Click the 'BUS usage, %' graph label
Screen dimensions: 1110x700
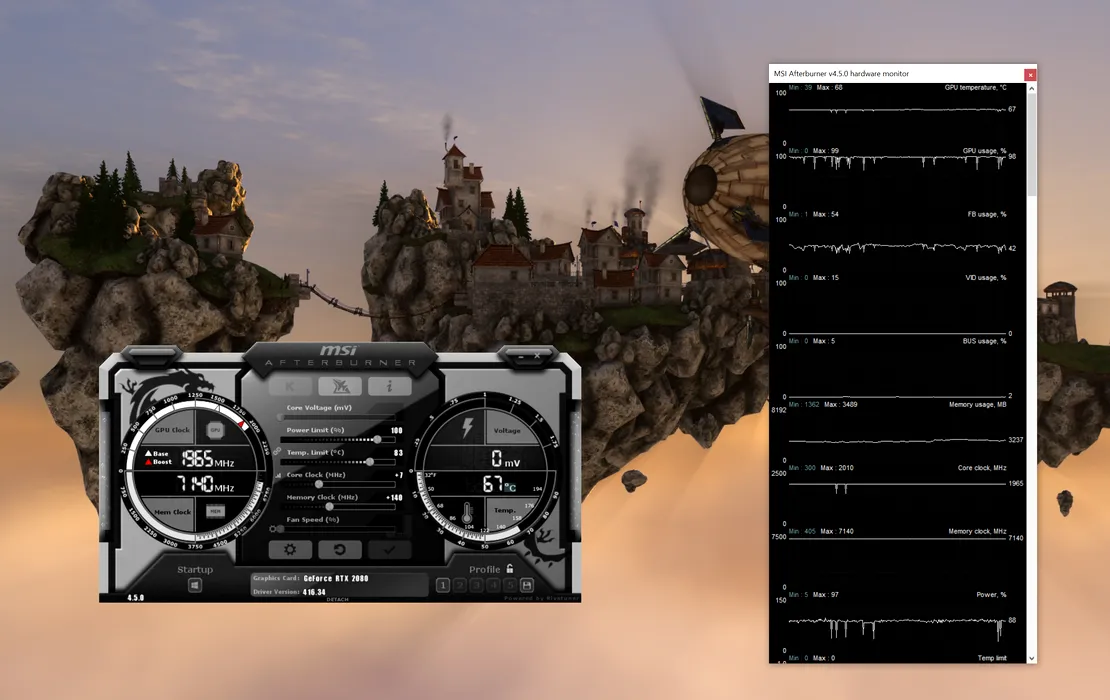coord(984,341)
